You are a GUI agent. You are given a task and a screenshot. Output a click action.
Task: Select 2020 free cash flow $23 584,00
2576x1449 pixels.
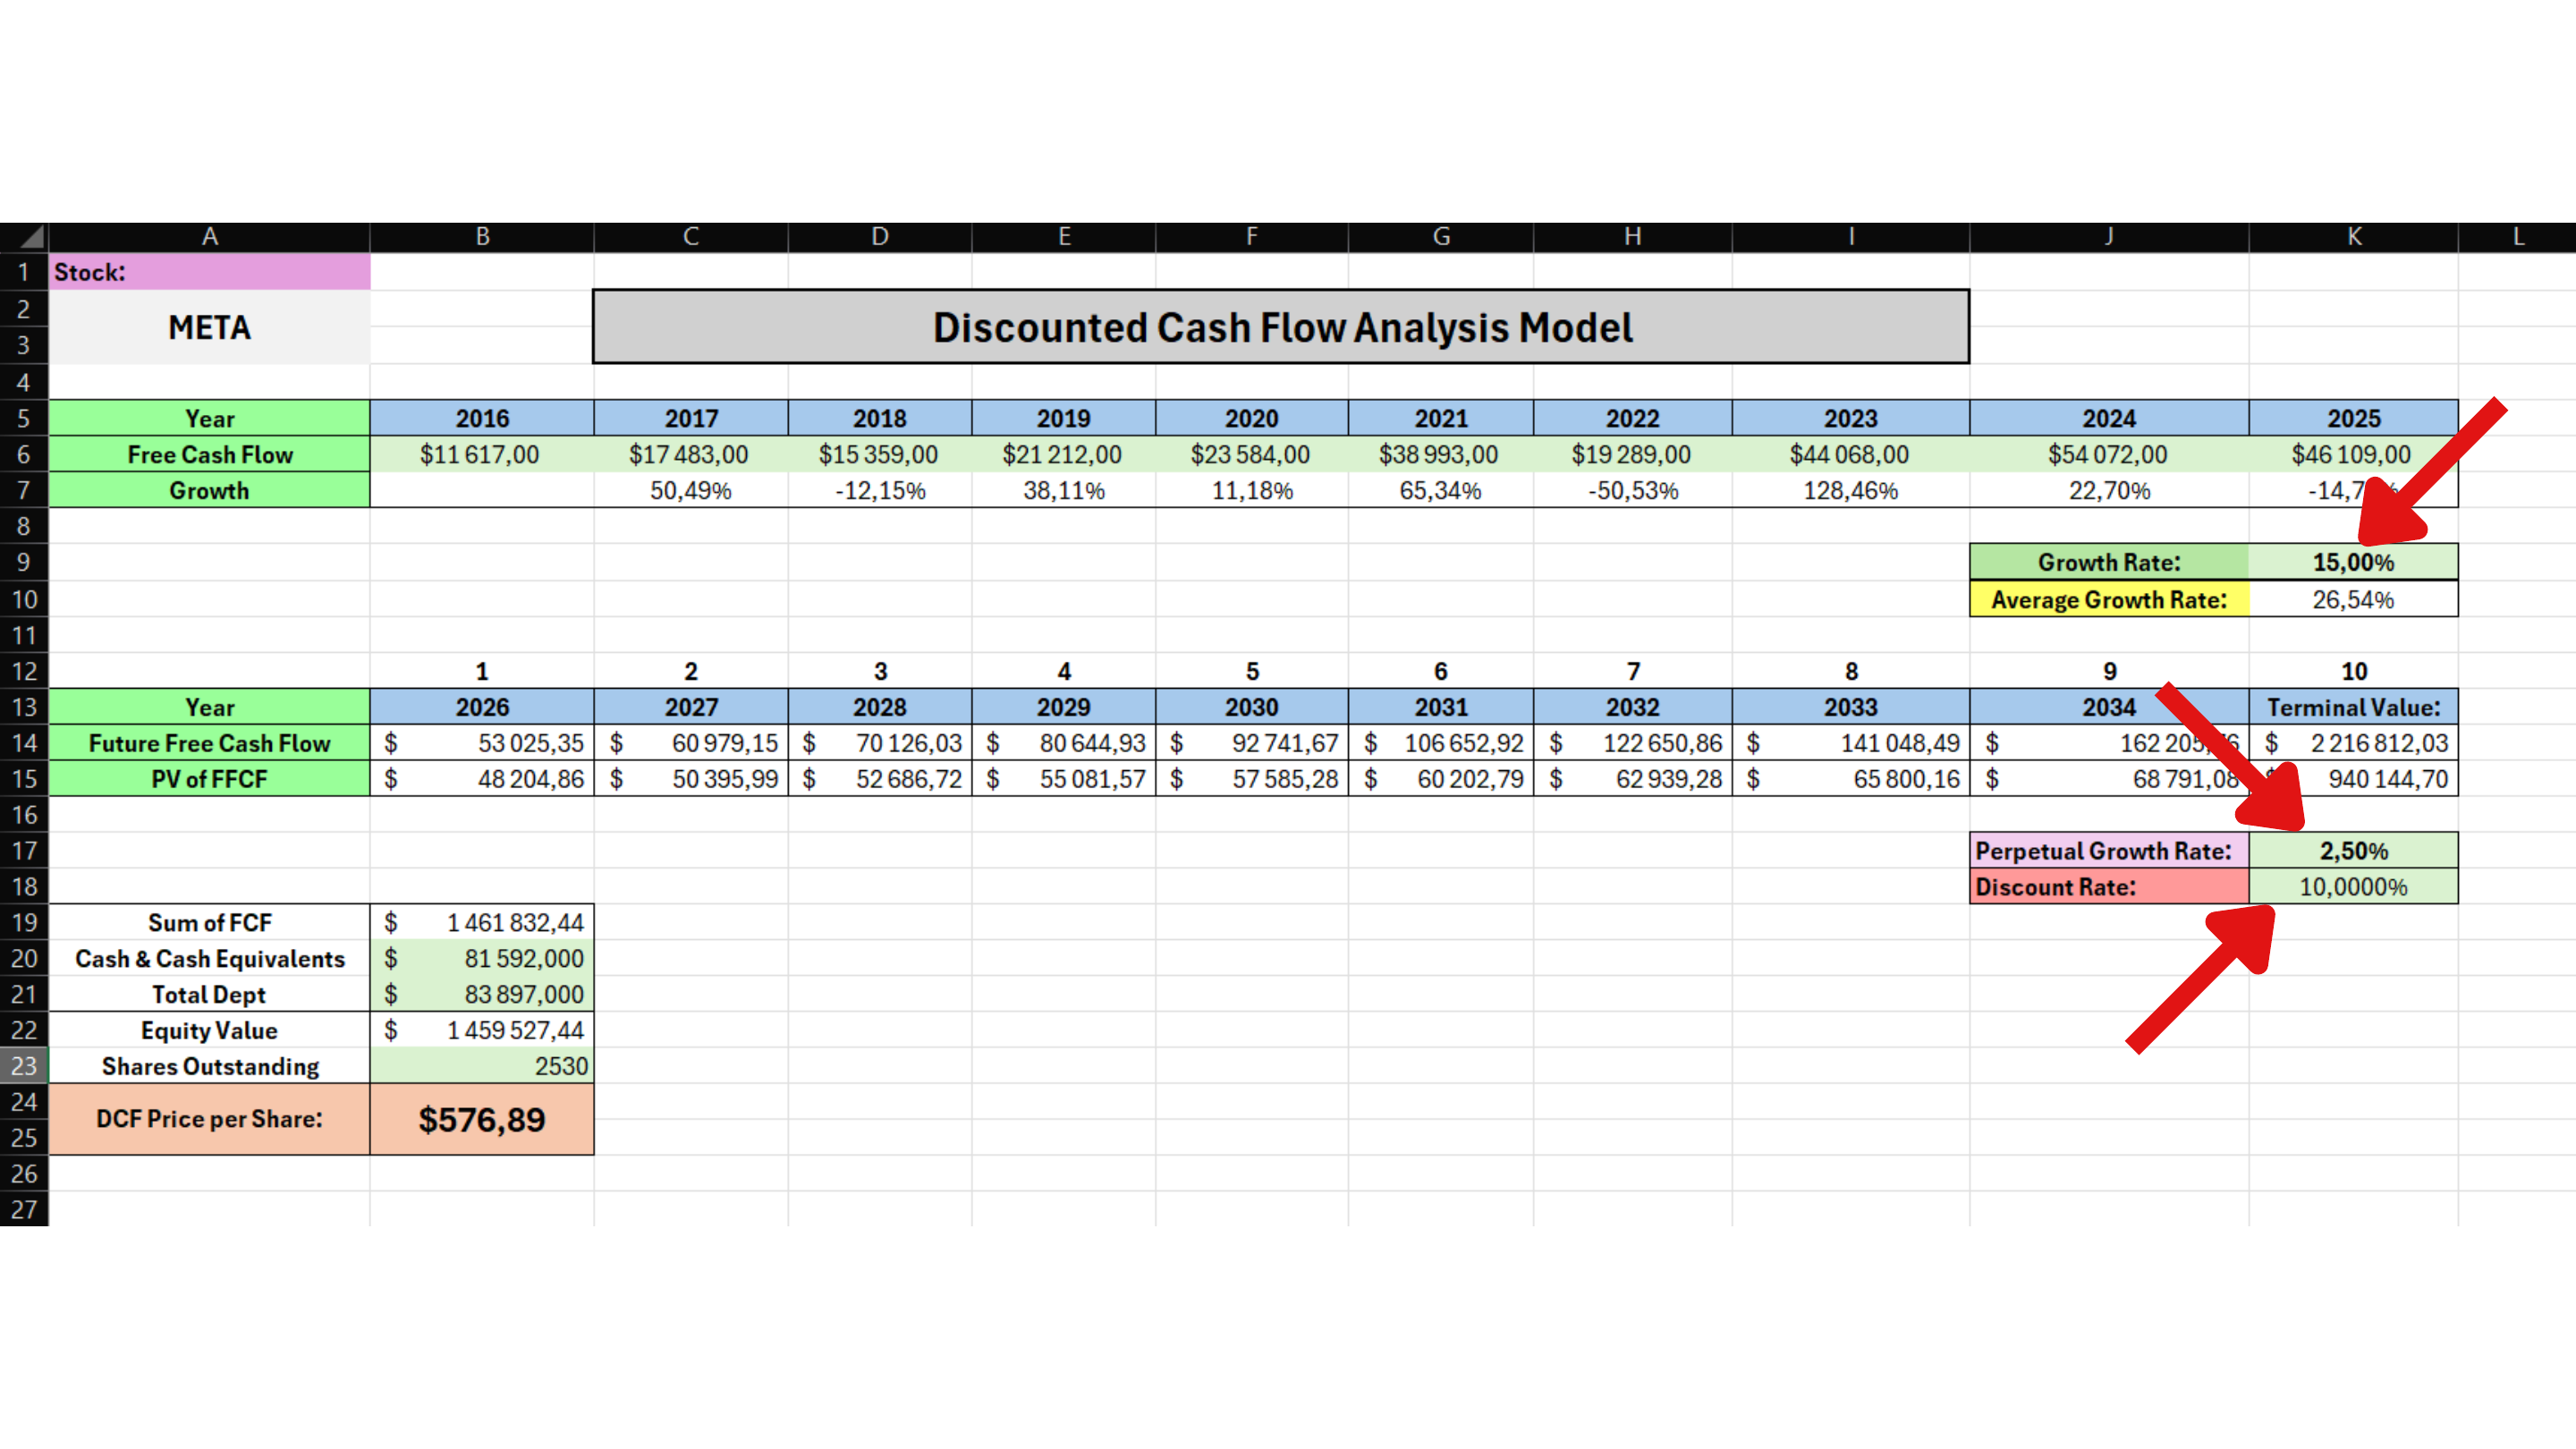pos(1252,454)
